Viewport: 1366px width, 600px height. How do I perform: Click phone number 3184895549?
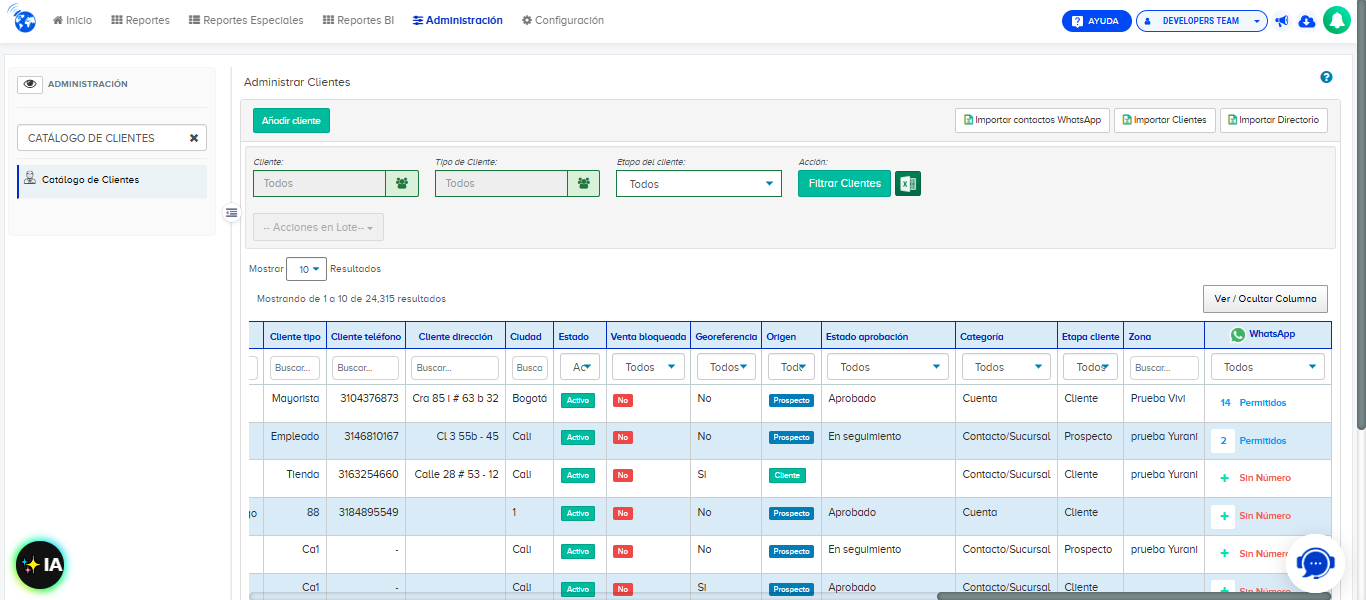click(x=369, y=512)
